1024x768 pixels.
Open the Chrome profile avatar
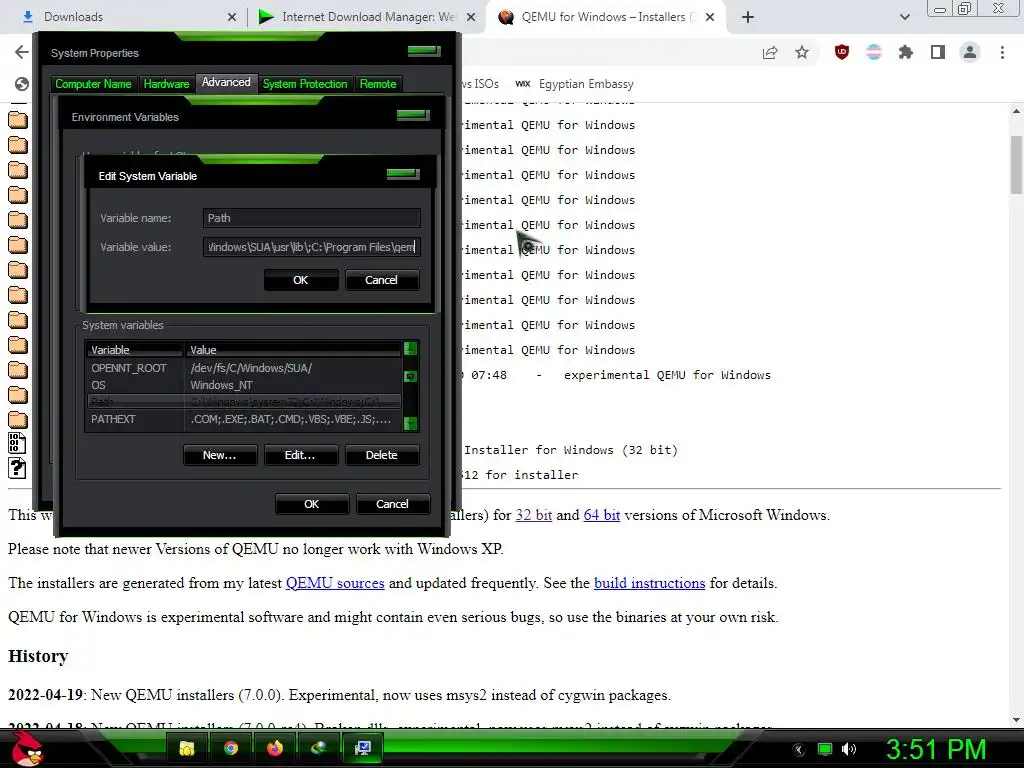click(x=970, y=52)
